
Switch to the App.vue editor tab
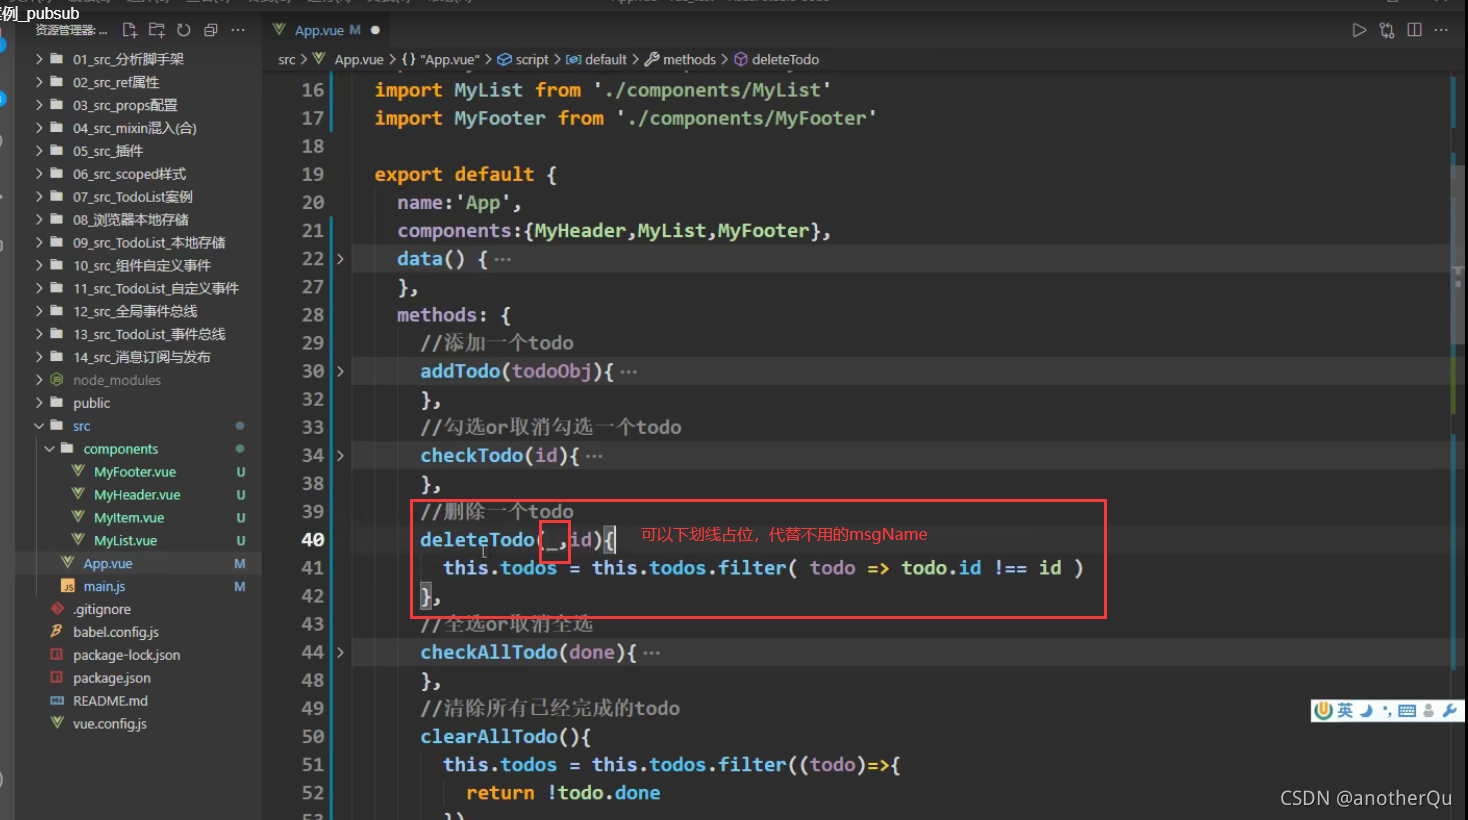(326, 30)
